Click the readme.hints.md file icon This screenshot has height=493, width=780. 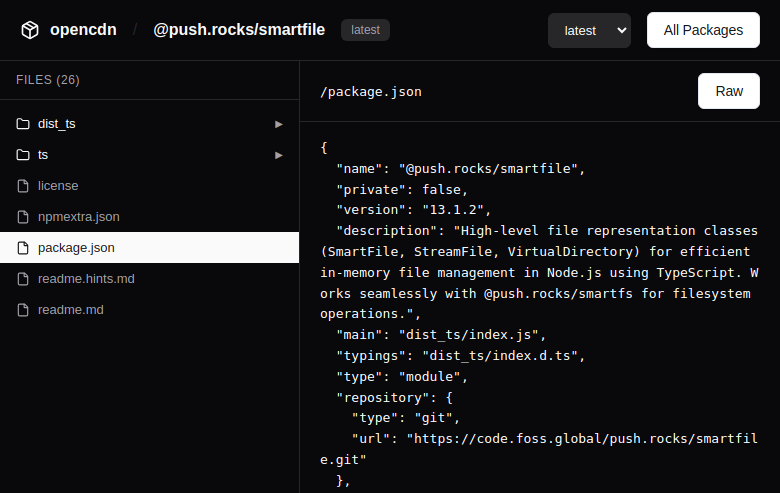click(x=23, y=279)
